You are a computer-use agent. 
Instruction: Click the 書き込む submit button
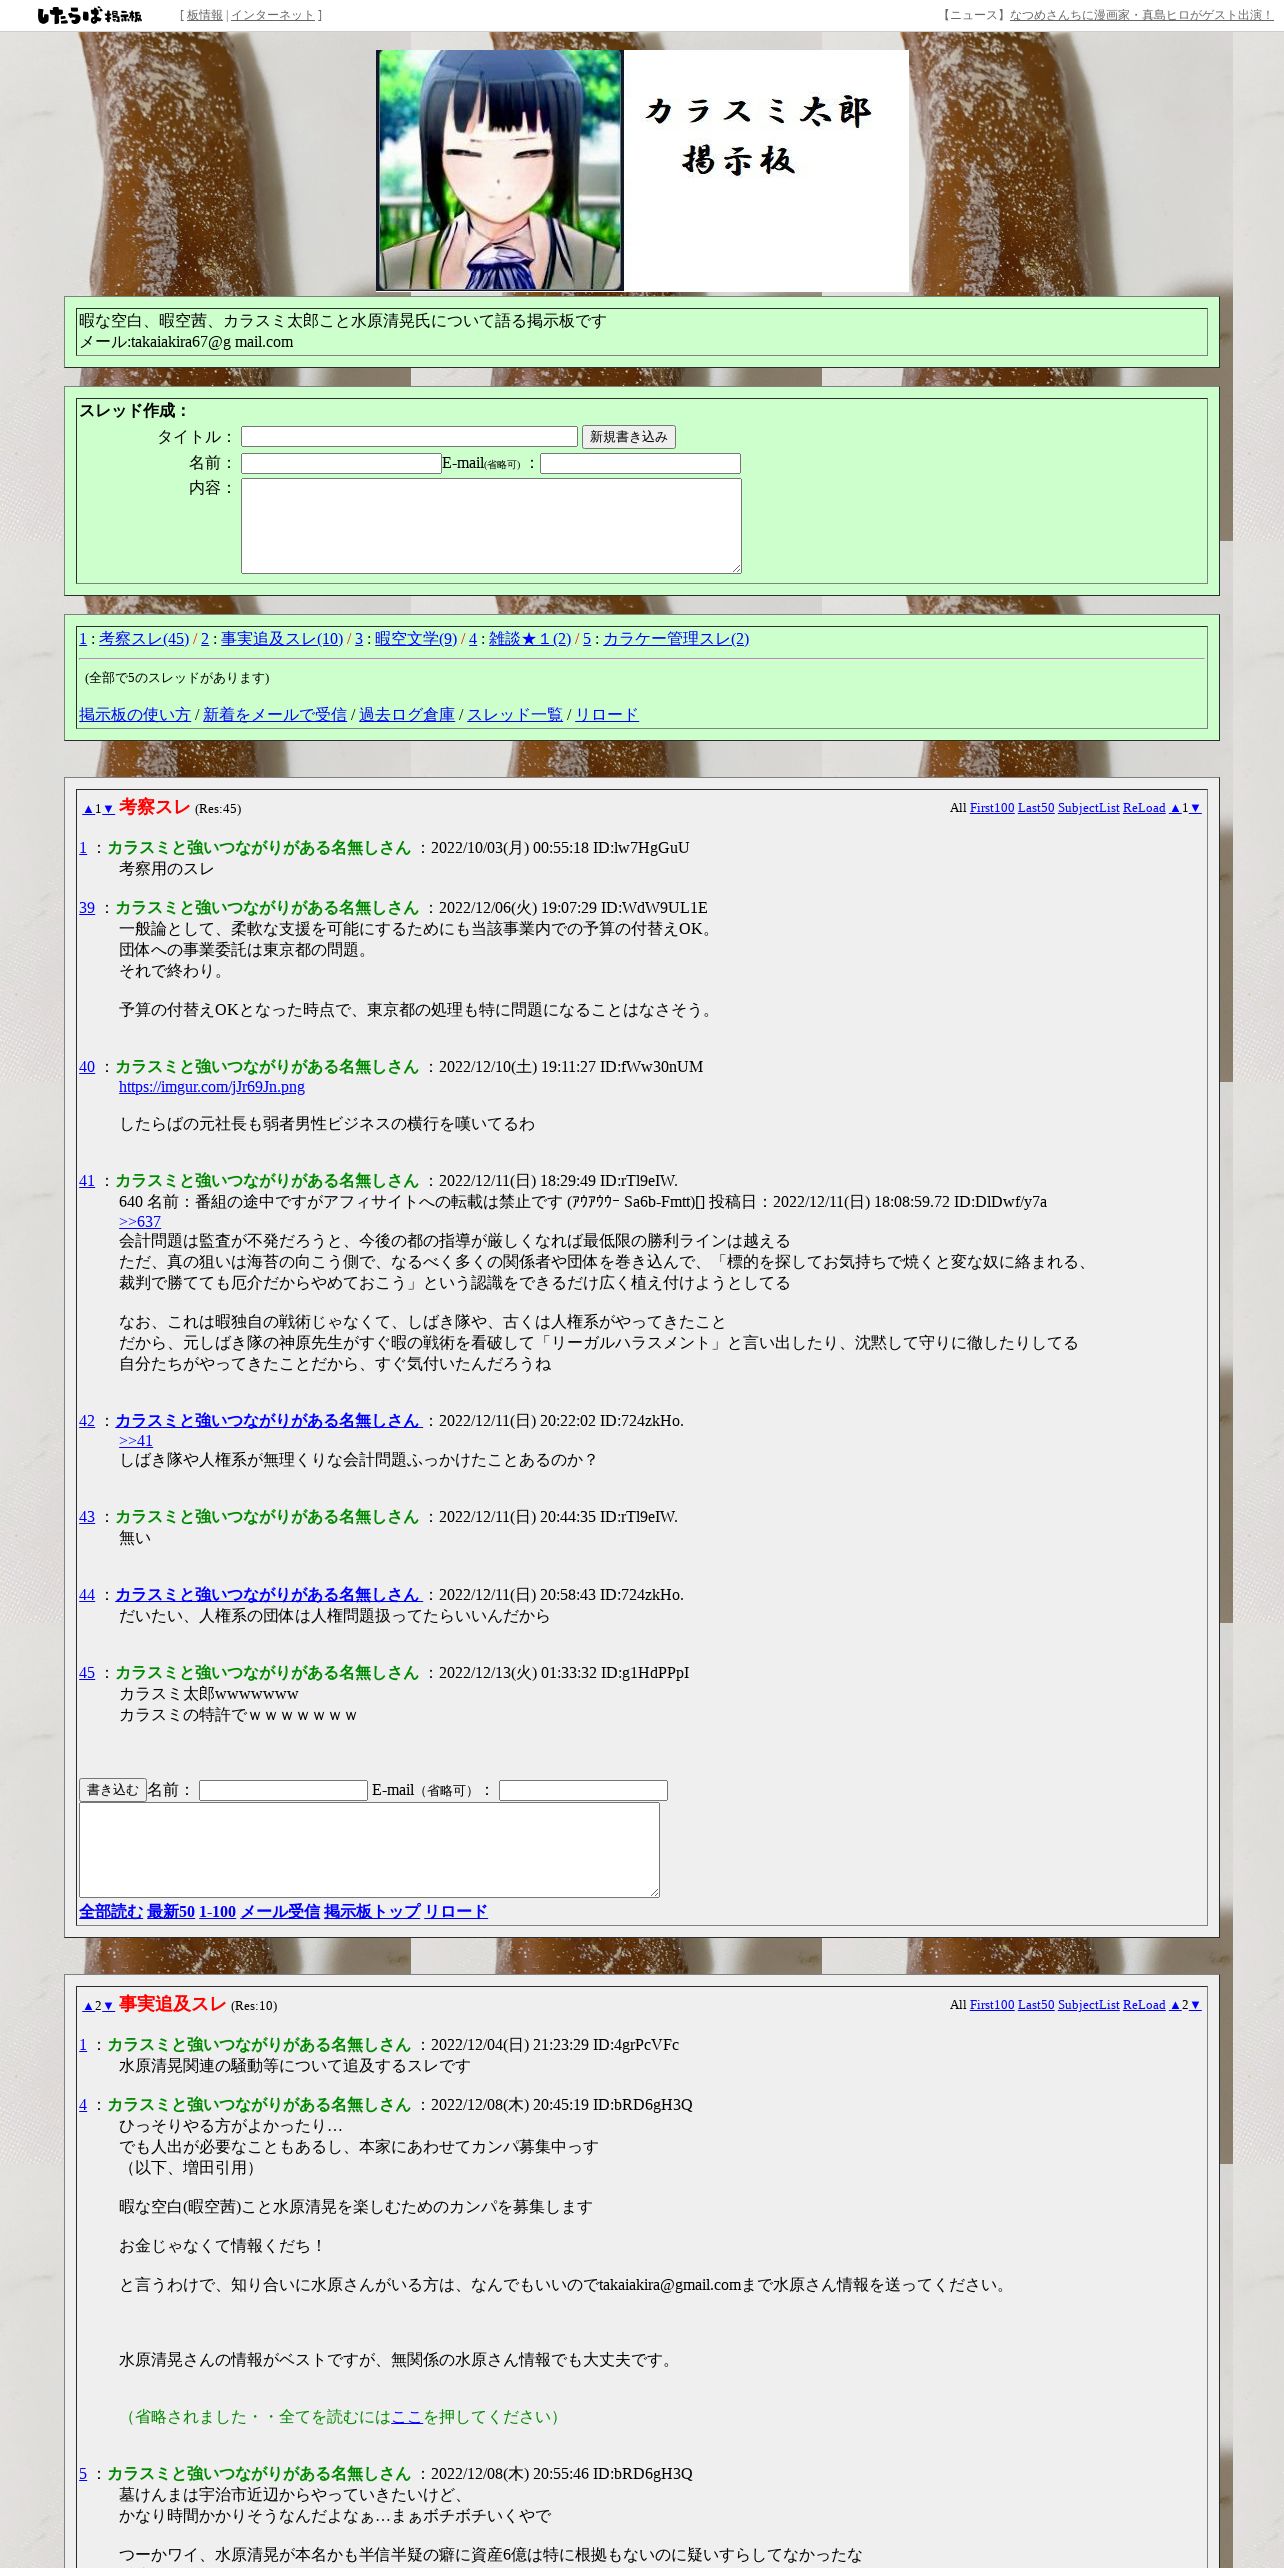click(113, 1790)
